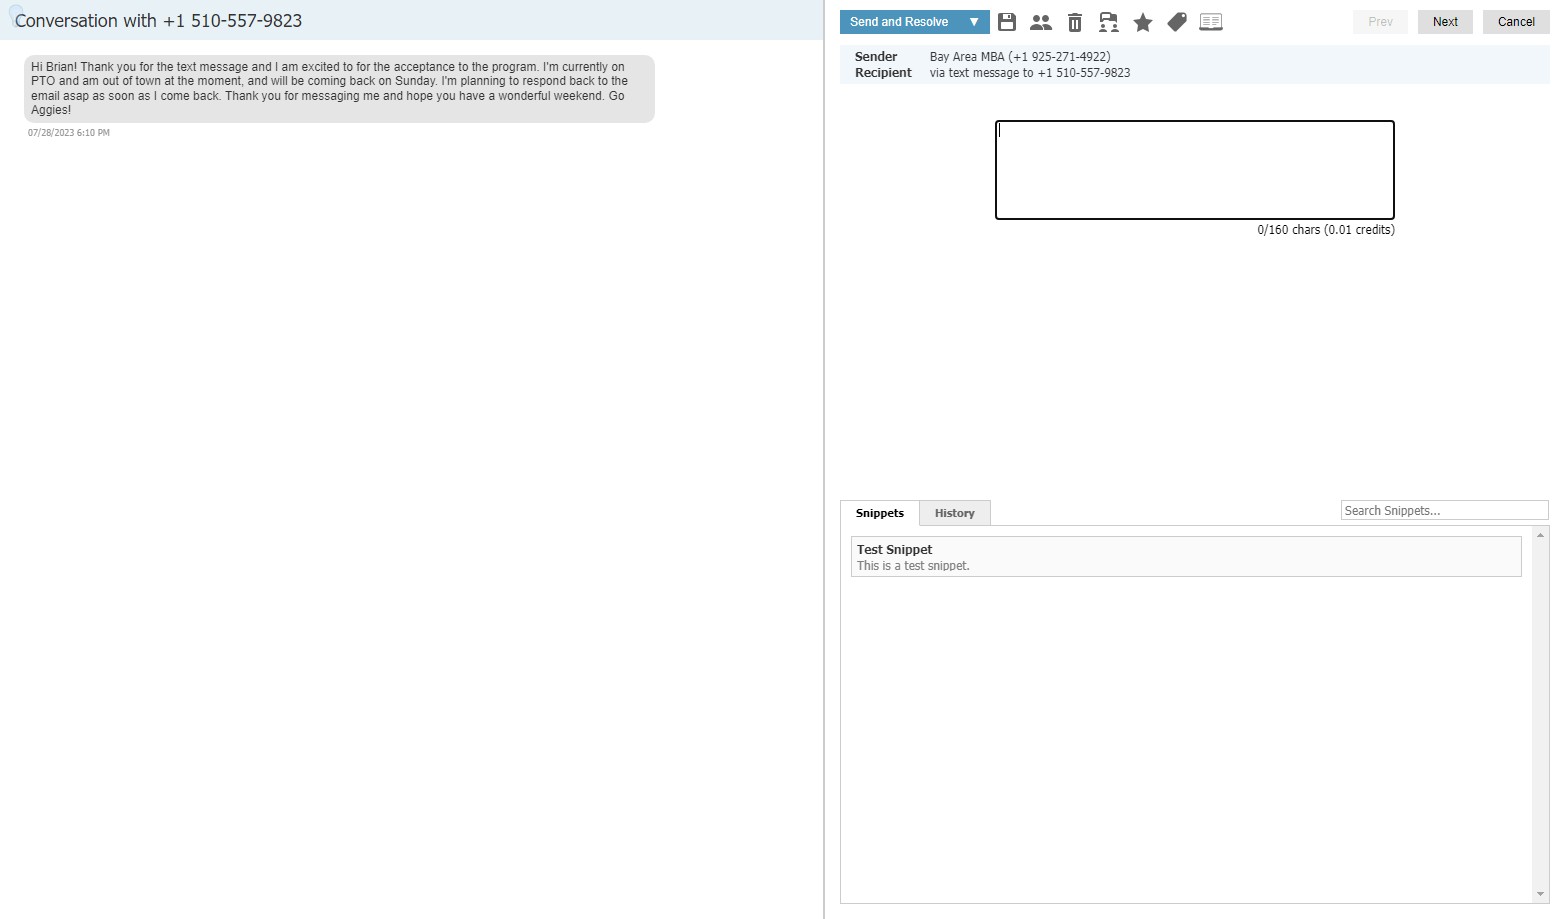Switch to the History tab
The width and height of the screenshot is (1565, 919).
coord(955,513)
